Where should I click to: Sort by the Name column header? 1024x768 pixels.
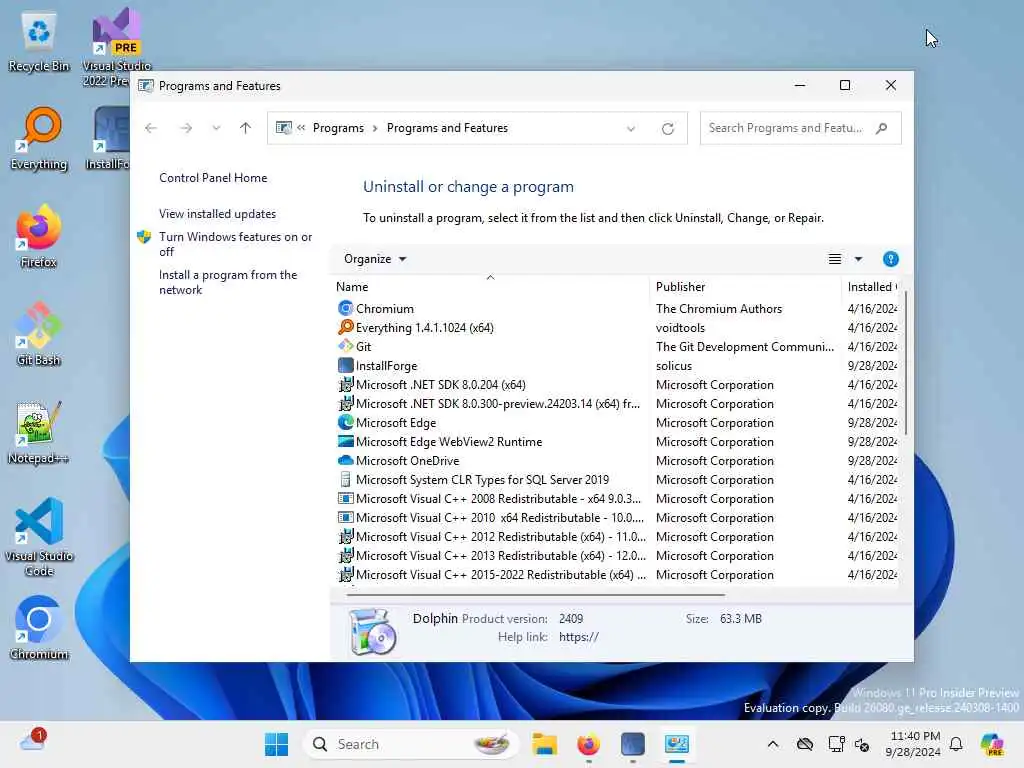click(x=490, y=287)
